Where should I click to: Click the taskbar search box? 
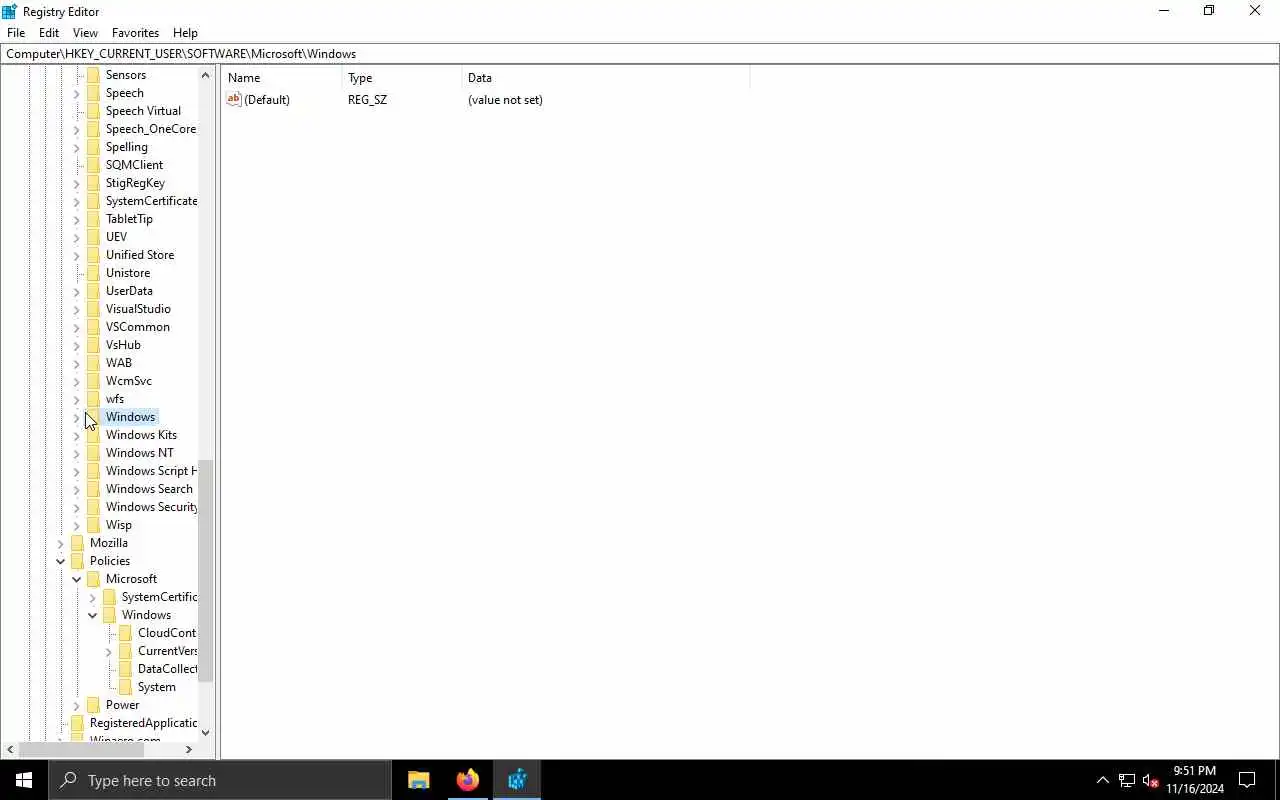click(x=220, y=780)
